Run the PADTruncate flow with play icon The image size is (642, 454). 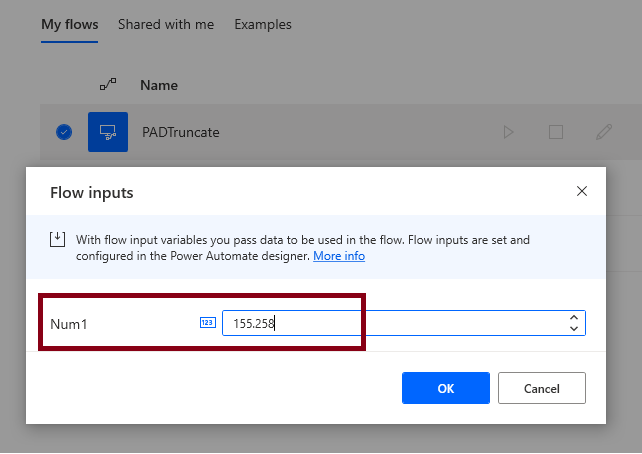pyautogui.click(x=508, y=132)
